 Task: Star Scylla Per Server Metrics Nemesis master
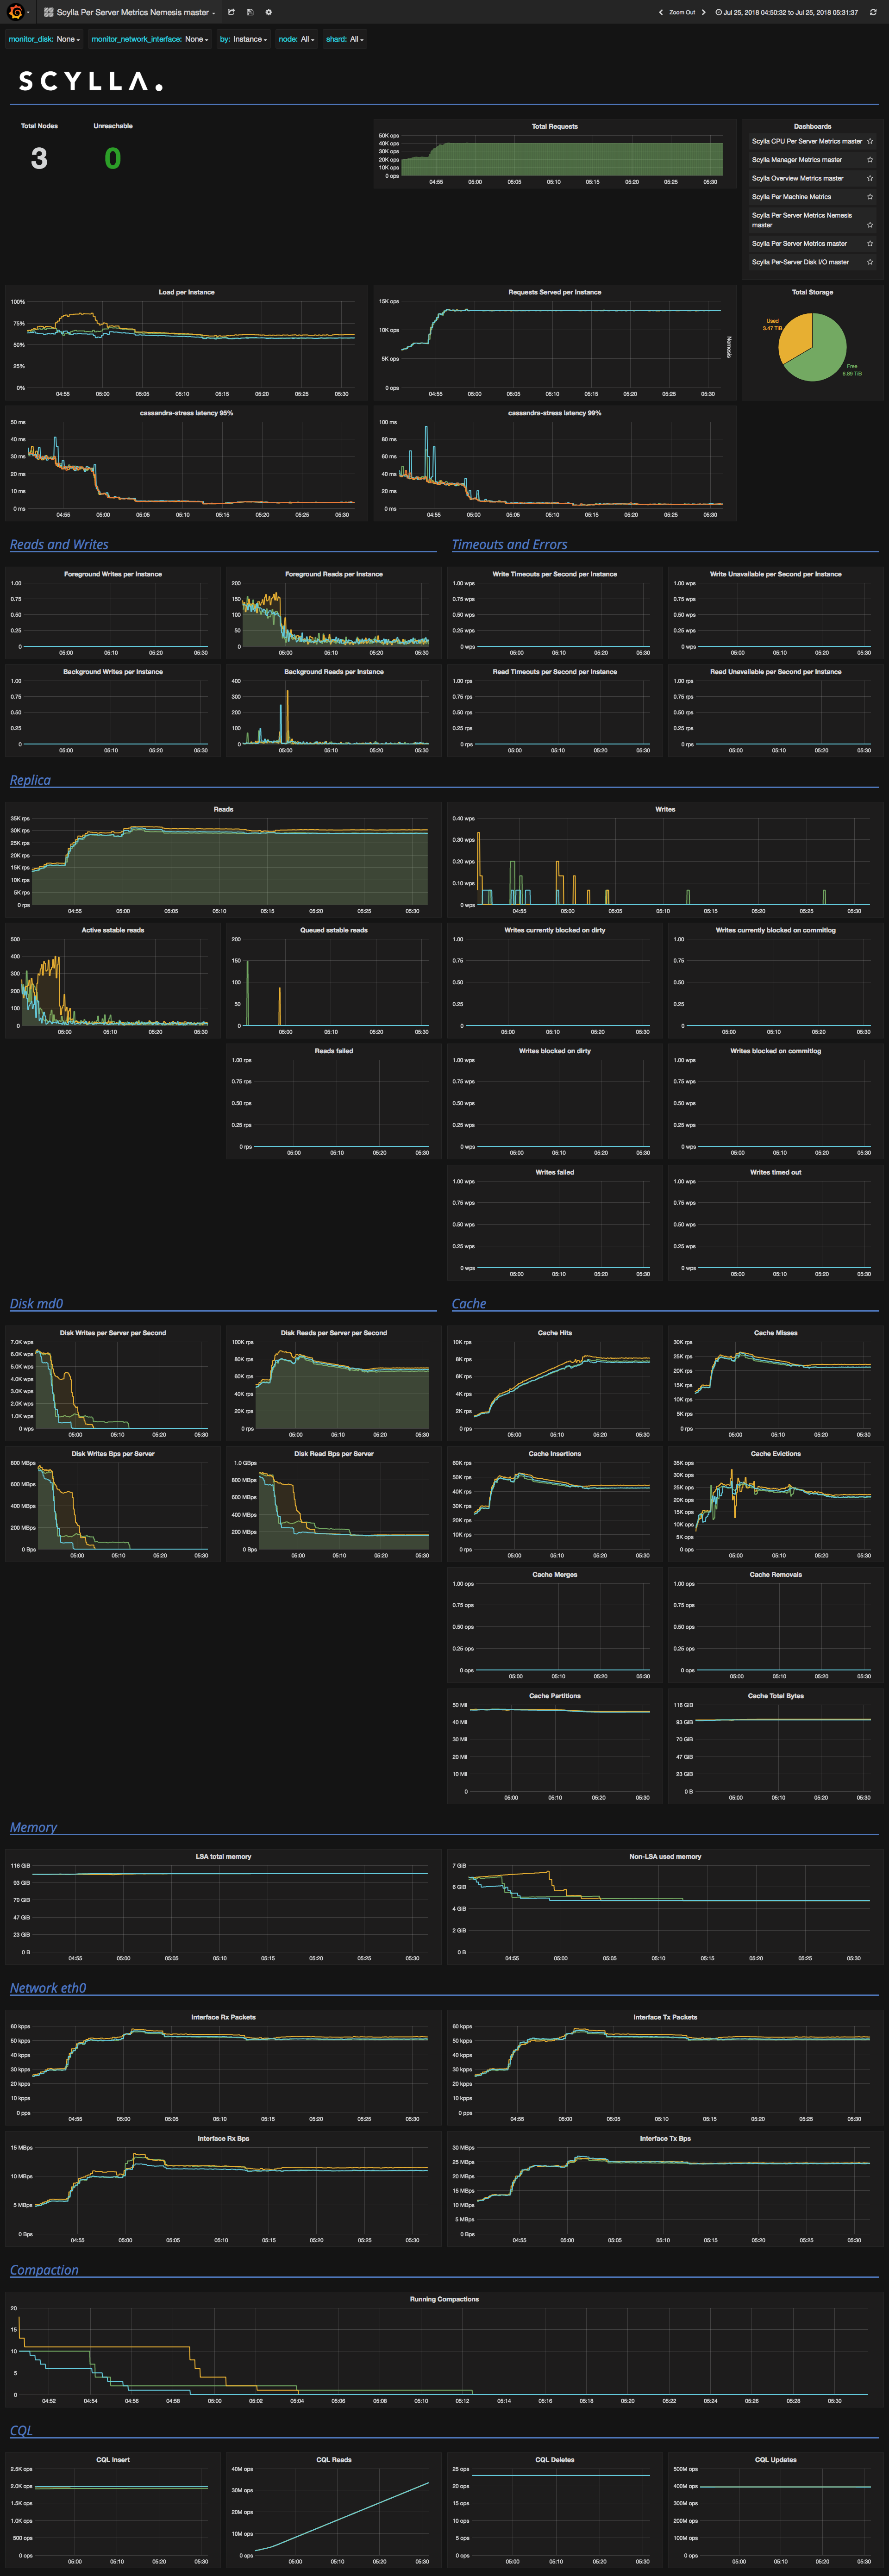870,225
